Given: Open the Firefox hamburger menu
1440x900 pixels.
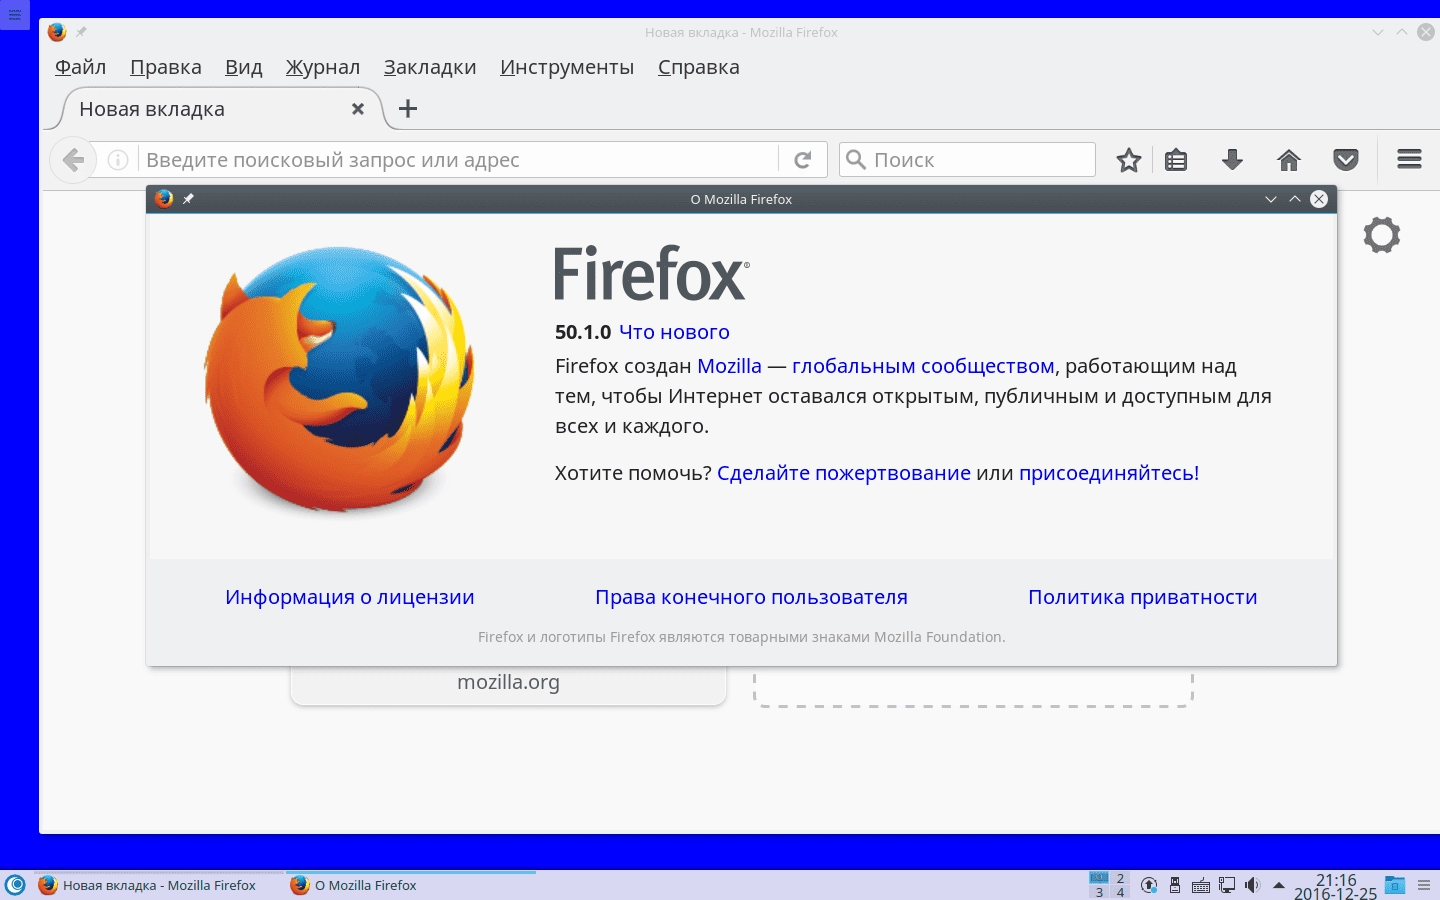Looking at the screenshot, I should (x=1410, y=159).
